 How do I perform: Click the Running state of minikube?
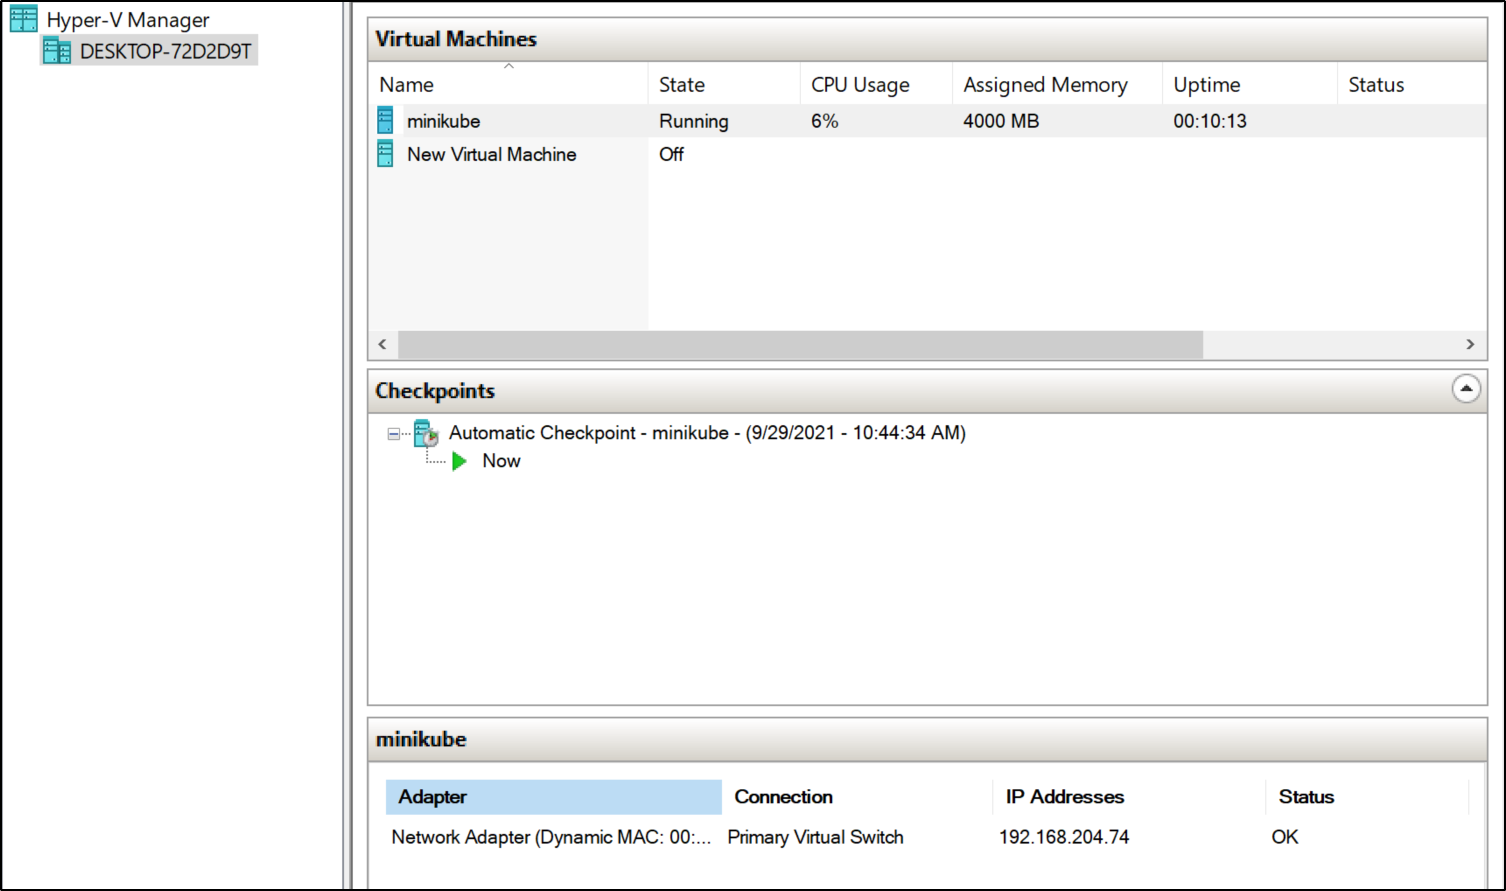[x=693, y=121]
